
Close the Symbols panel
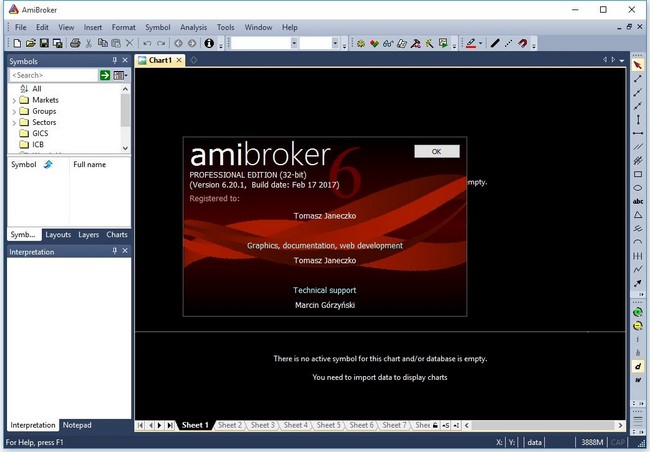pyautogui.click(x=125, y=61)
